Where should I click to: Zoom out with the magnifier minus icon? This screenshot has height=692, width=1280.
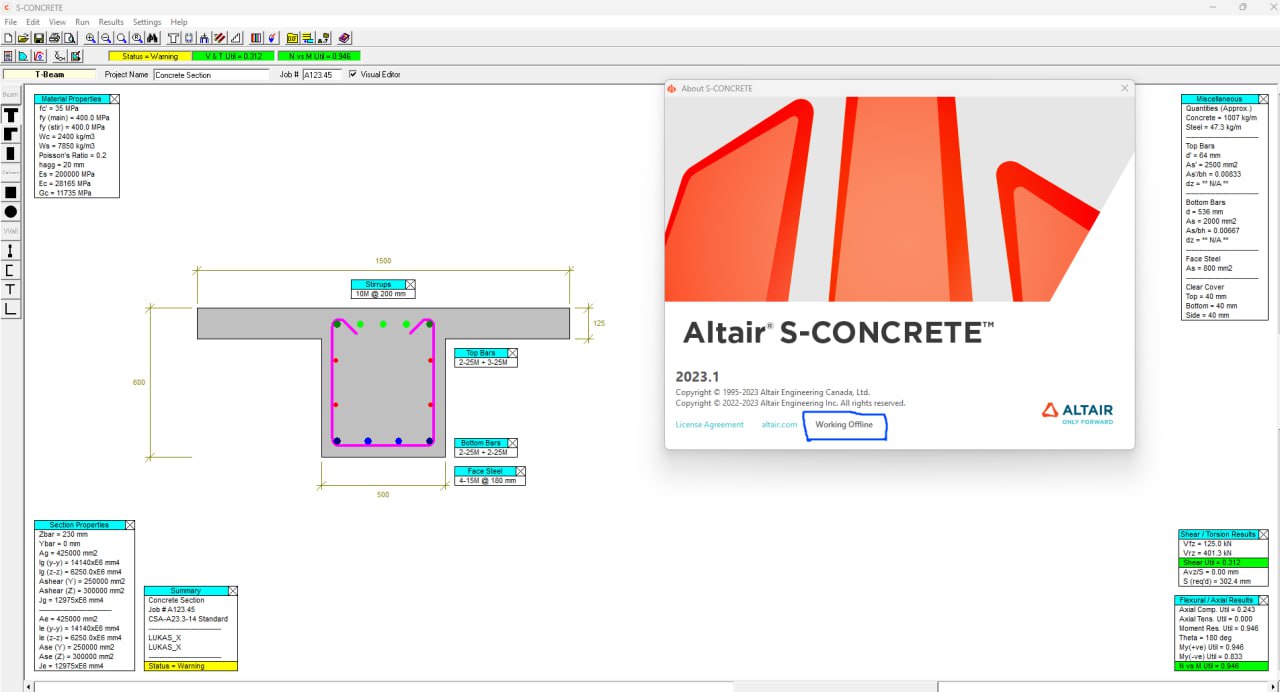coord(106,38)
